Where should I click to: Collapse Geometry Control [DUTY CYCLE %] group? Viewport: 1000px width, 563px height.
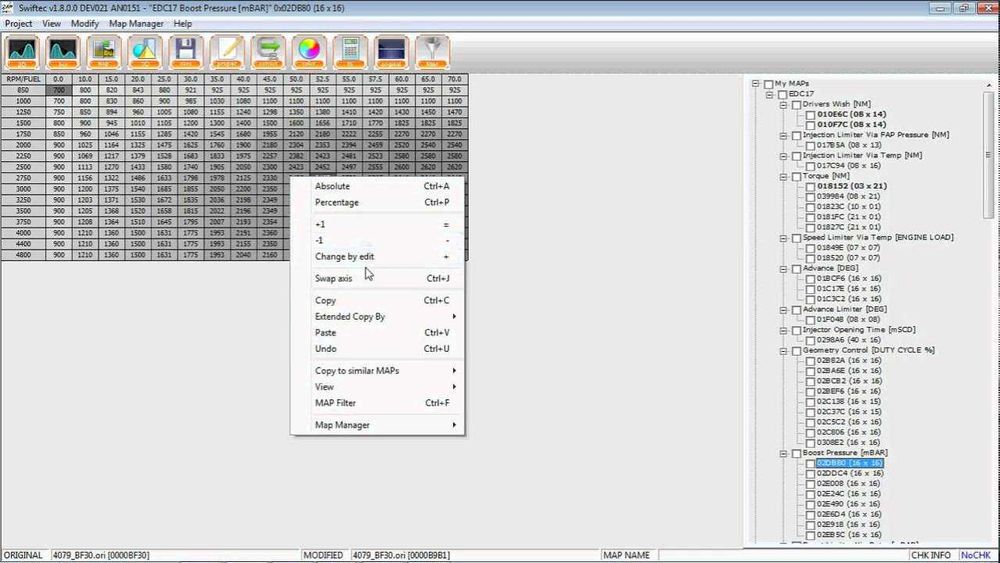pyautogui.click(x=784, y=351)
